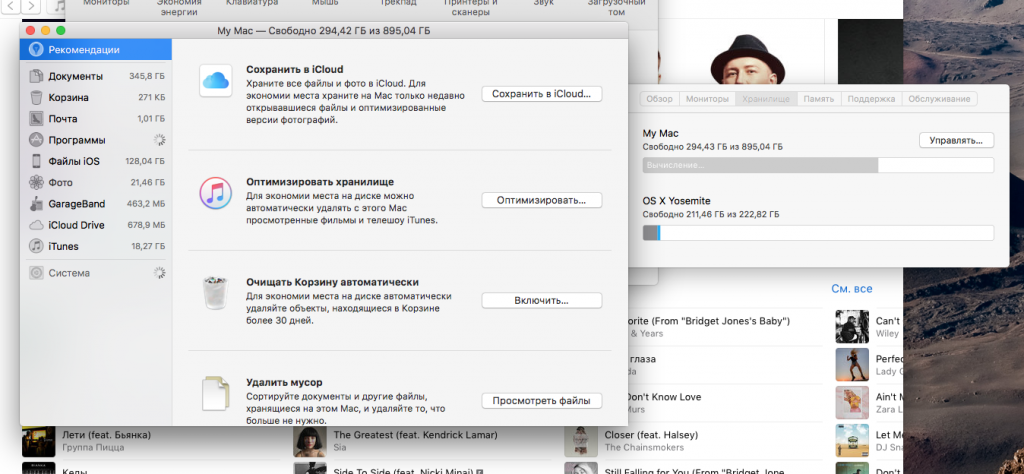The image size is (1024, 474).
Task: Click the iTunes music note icon
Action: point(216,193)
